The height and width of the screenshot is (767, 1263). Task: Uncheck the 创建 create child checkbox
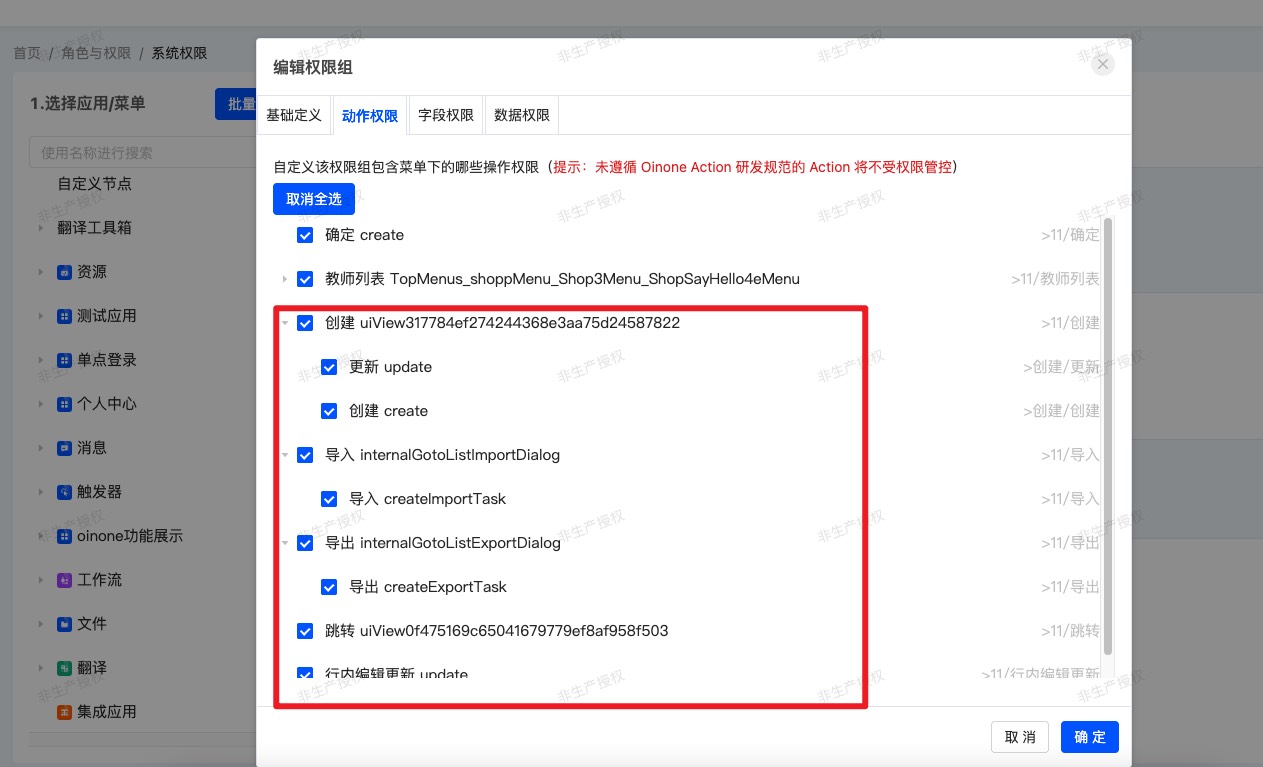[329, 411]
